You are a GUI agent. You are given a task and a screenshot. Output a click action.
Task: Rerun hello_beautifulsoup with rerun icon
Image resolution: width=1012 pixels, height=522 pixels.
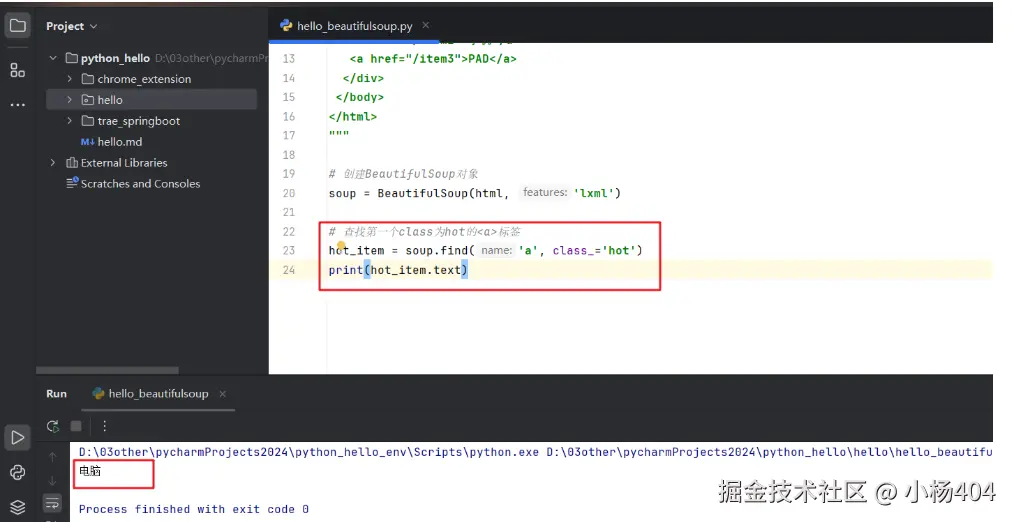tap(53, 426)
